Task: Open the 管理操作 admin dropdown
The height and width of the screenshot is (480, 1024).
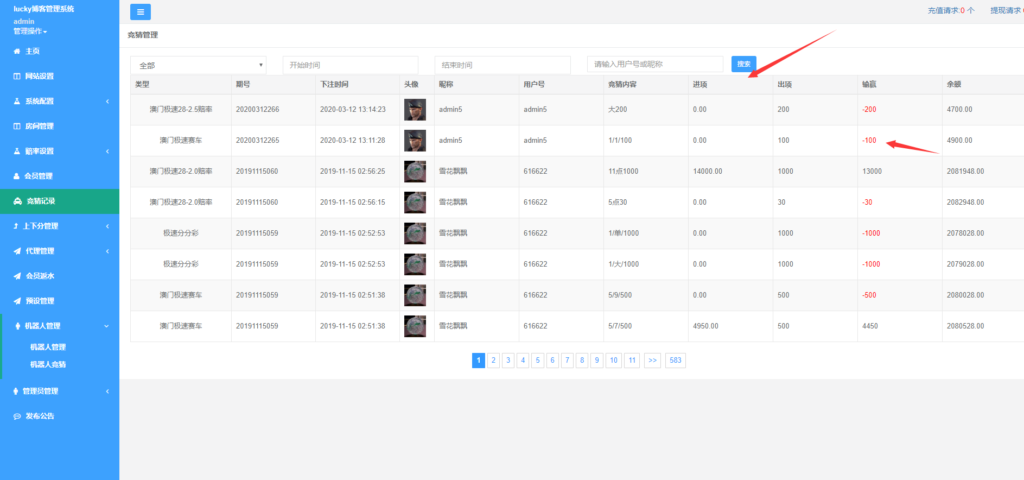Action: click(x=30, y=32)
